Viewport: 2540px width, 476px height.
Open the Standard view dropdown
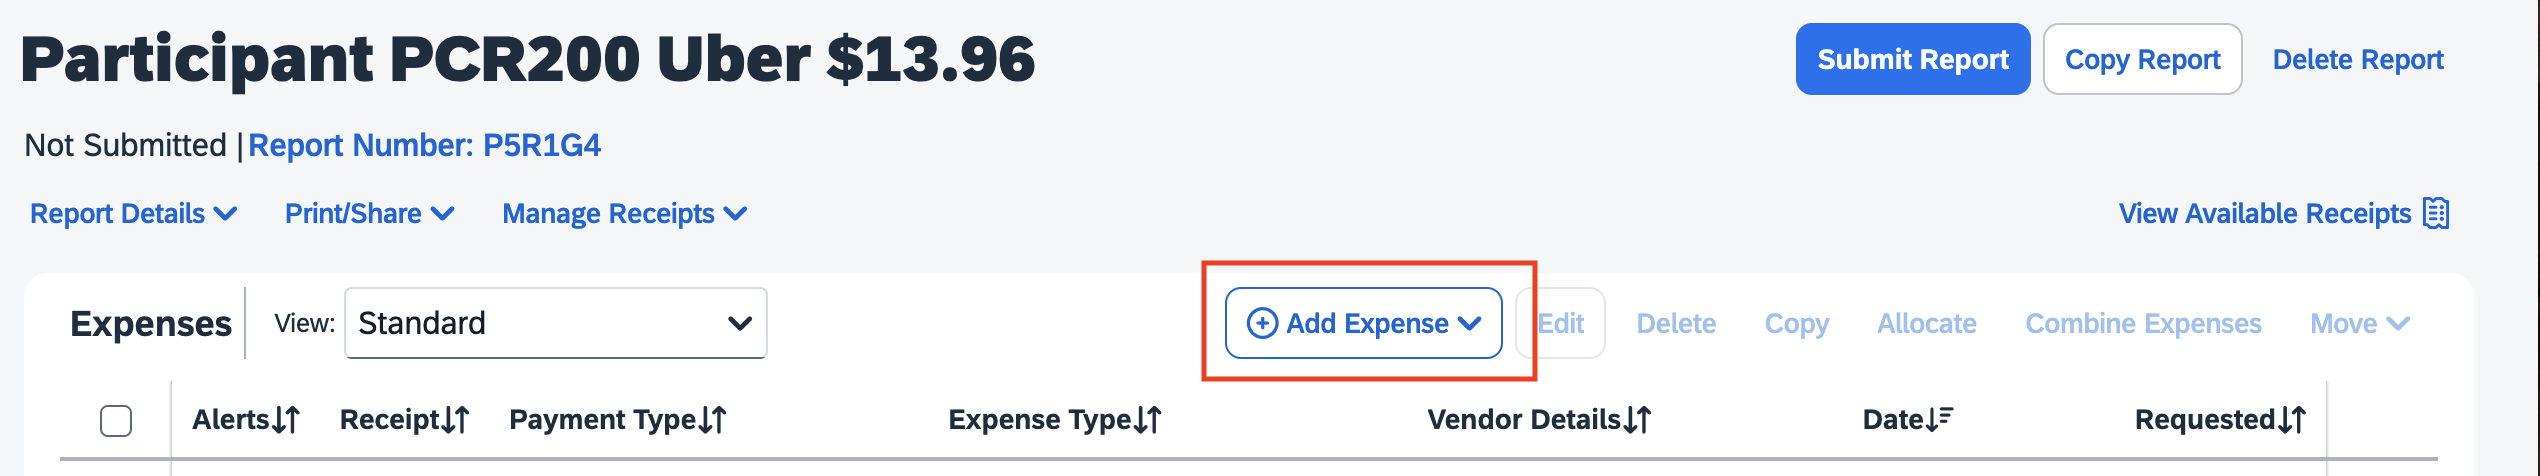tap(556, 323)
